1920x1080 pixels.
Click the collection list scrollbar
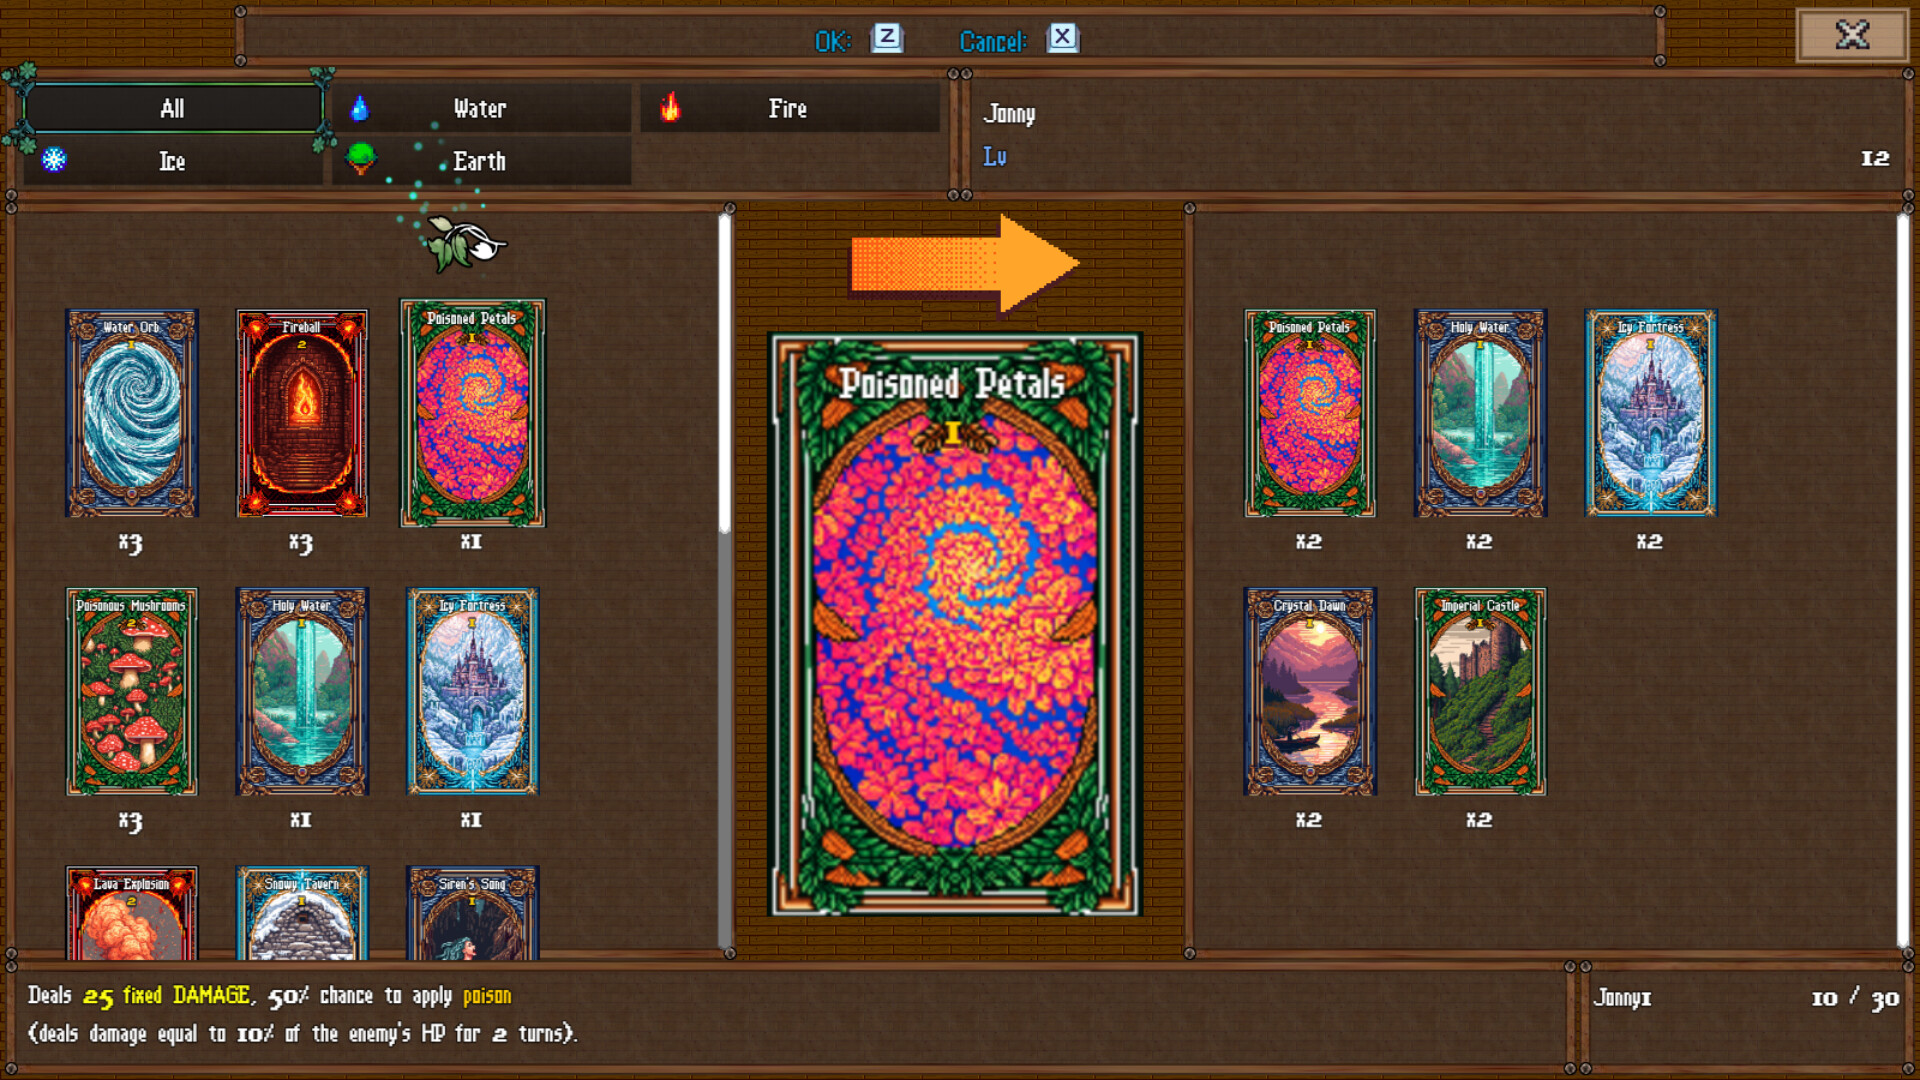tap(725, 580)
